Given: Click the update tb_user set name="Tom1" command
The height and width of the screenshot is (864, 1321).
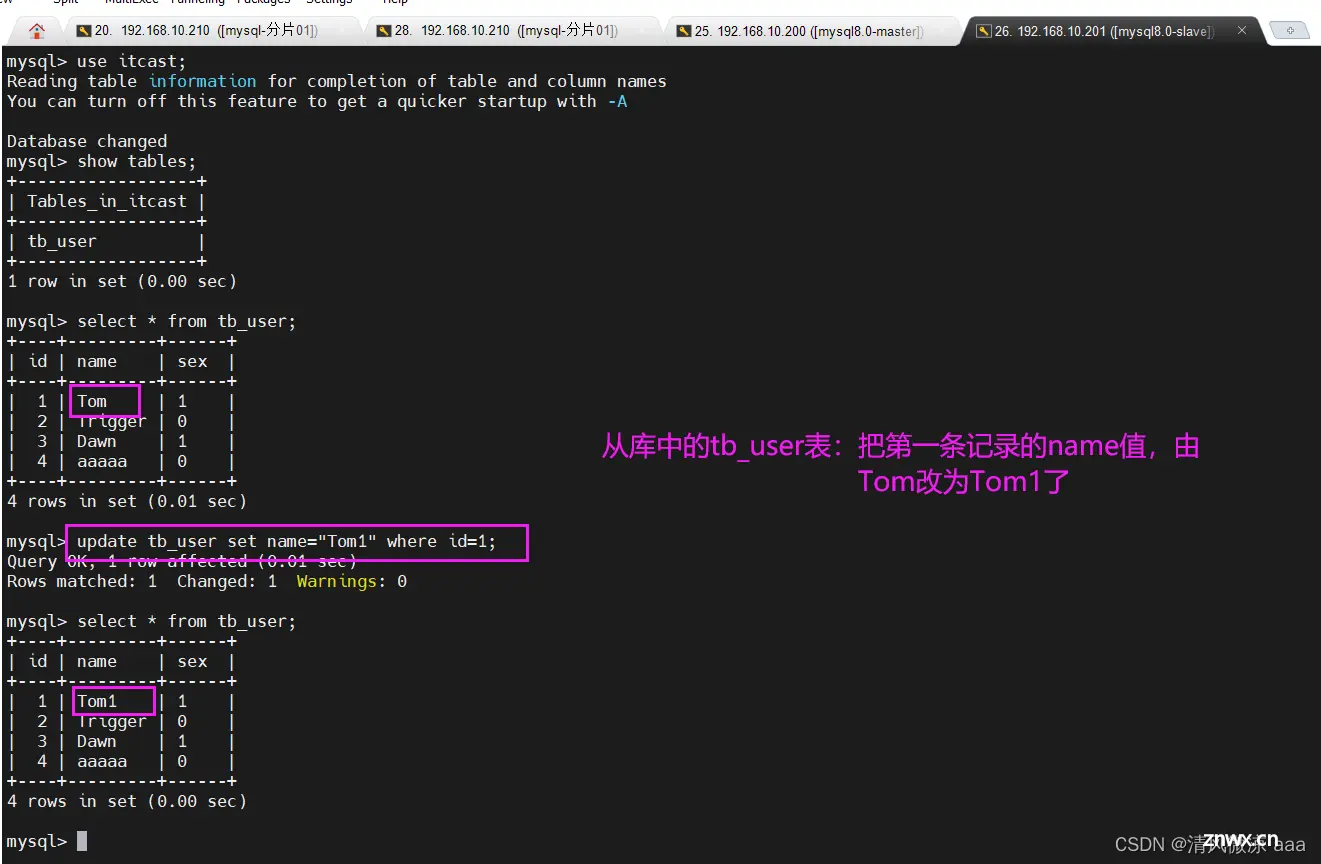Looking at the screenshot, I should click(287, 541).
